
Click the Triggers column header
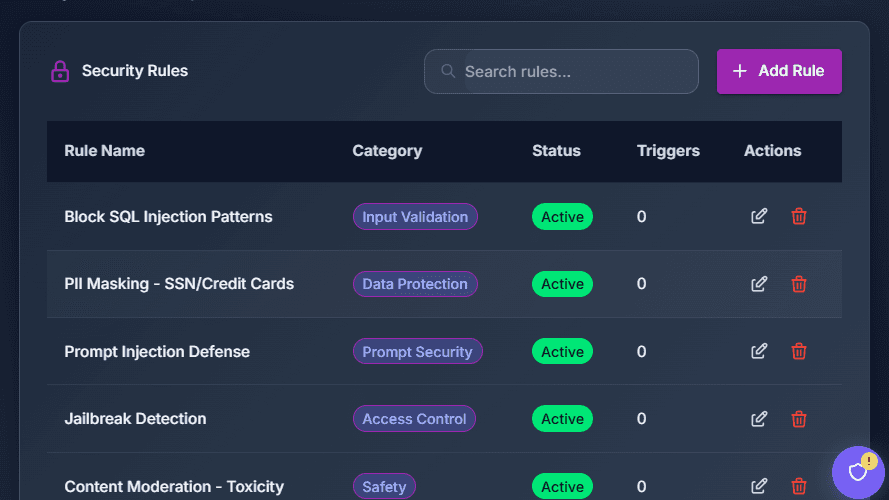click(668, 151)
